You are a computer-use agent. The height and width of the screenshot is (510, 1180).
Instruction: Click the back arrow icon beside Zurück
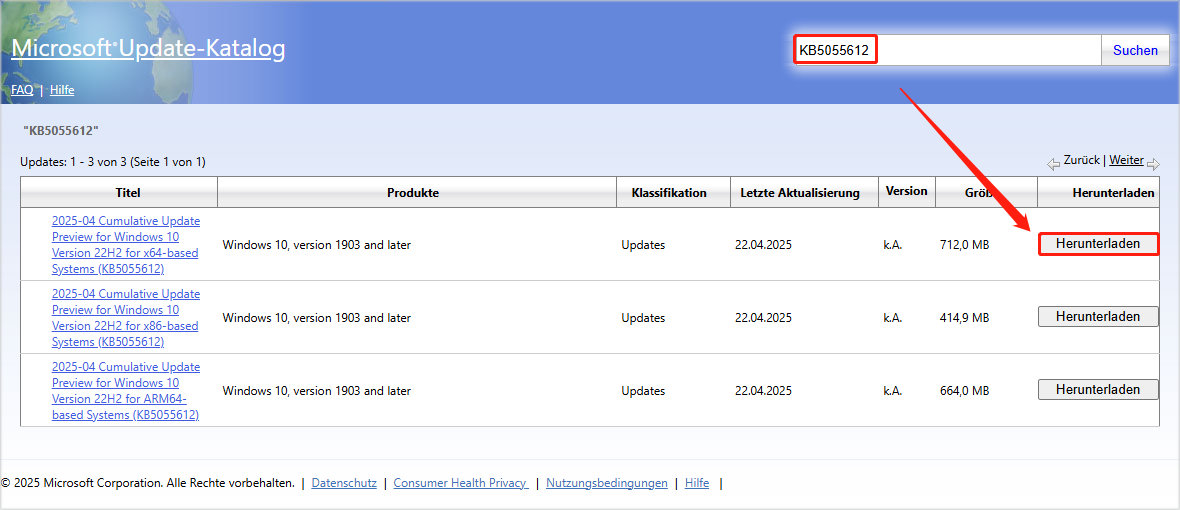click(x=1054, y=162)
